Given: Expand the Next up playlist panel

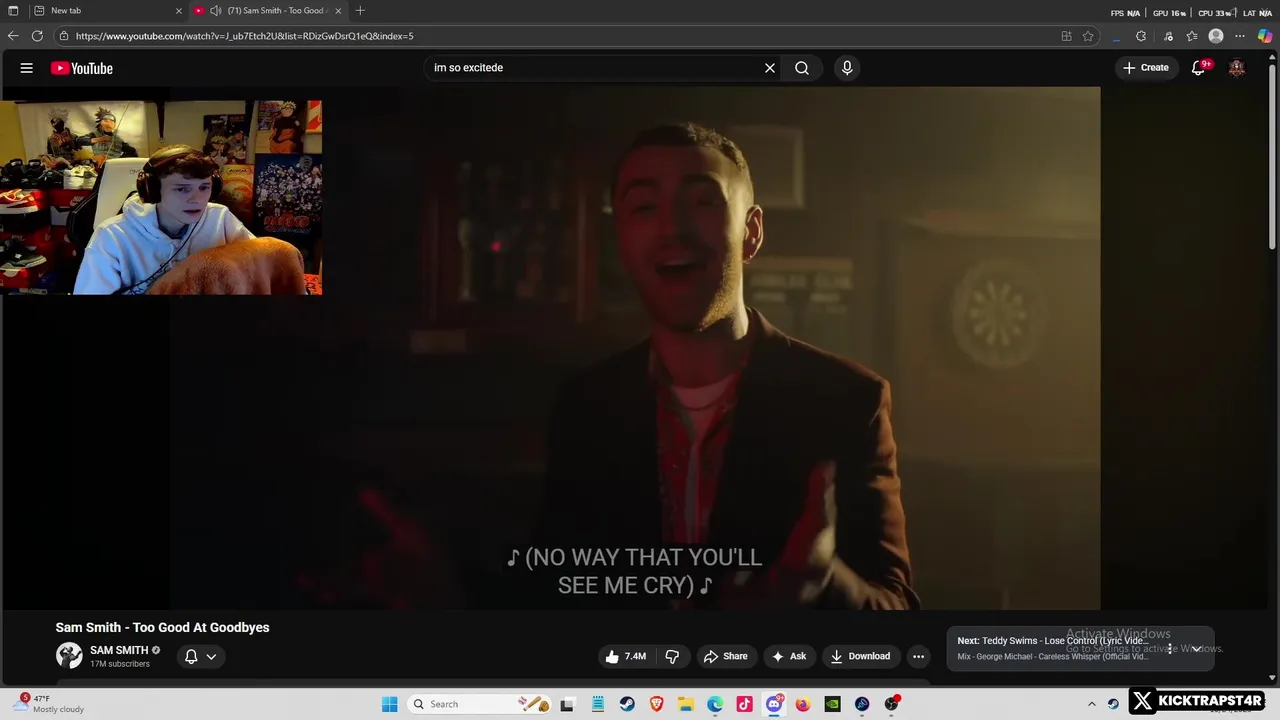Looking at the screenshot, I should [x=1196, y=649].
